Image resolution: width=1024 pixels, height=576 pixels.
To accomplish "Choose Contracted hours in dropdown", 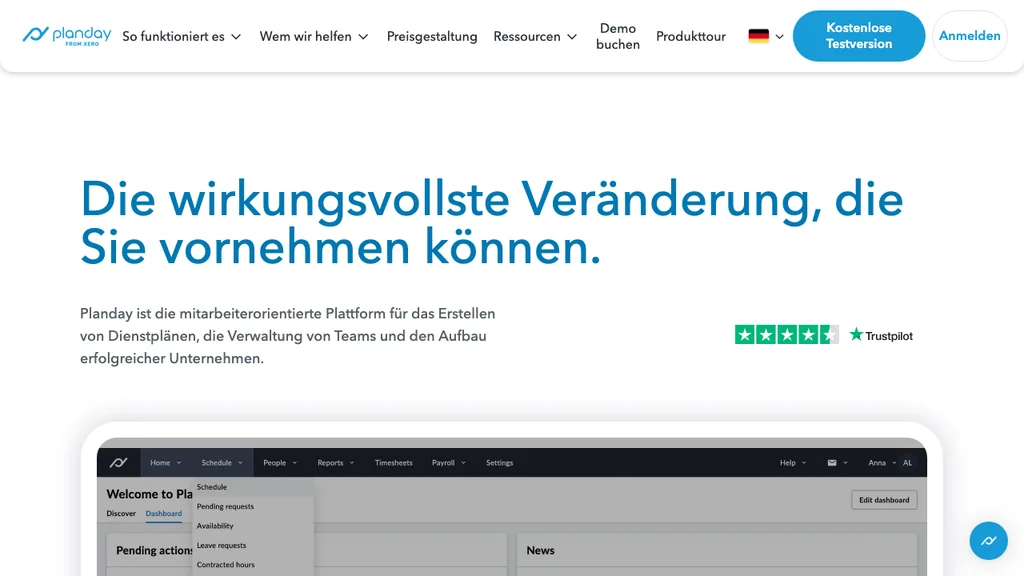I will coord(225,564).
